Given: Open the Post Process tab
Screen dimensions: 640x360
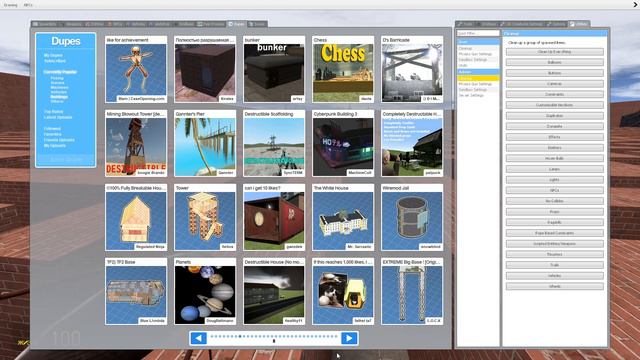Looking at the screenshot, I should click(x=211, y=24).
